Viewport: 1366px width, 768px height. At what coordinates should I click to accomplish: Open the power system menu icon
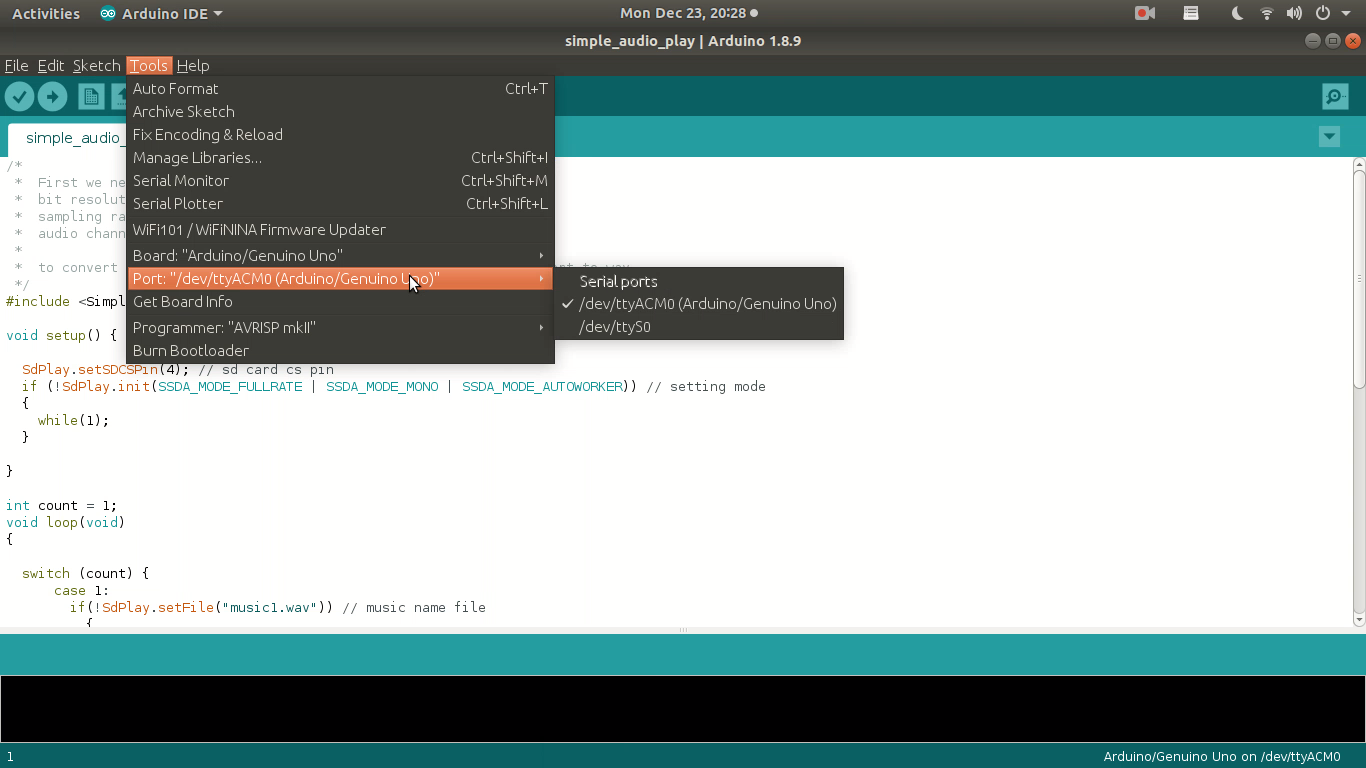pyautogui.click(x=1323, y=14)
